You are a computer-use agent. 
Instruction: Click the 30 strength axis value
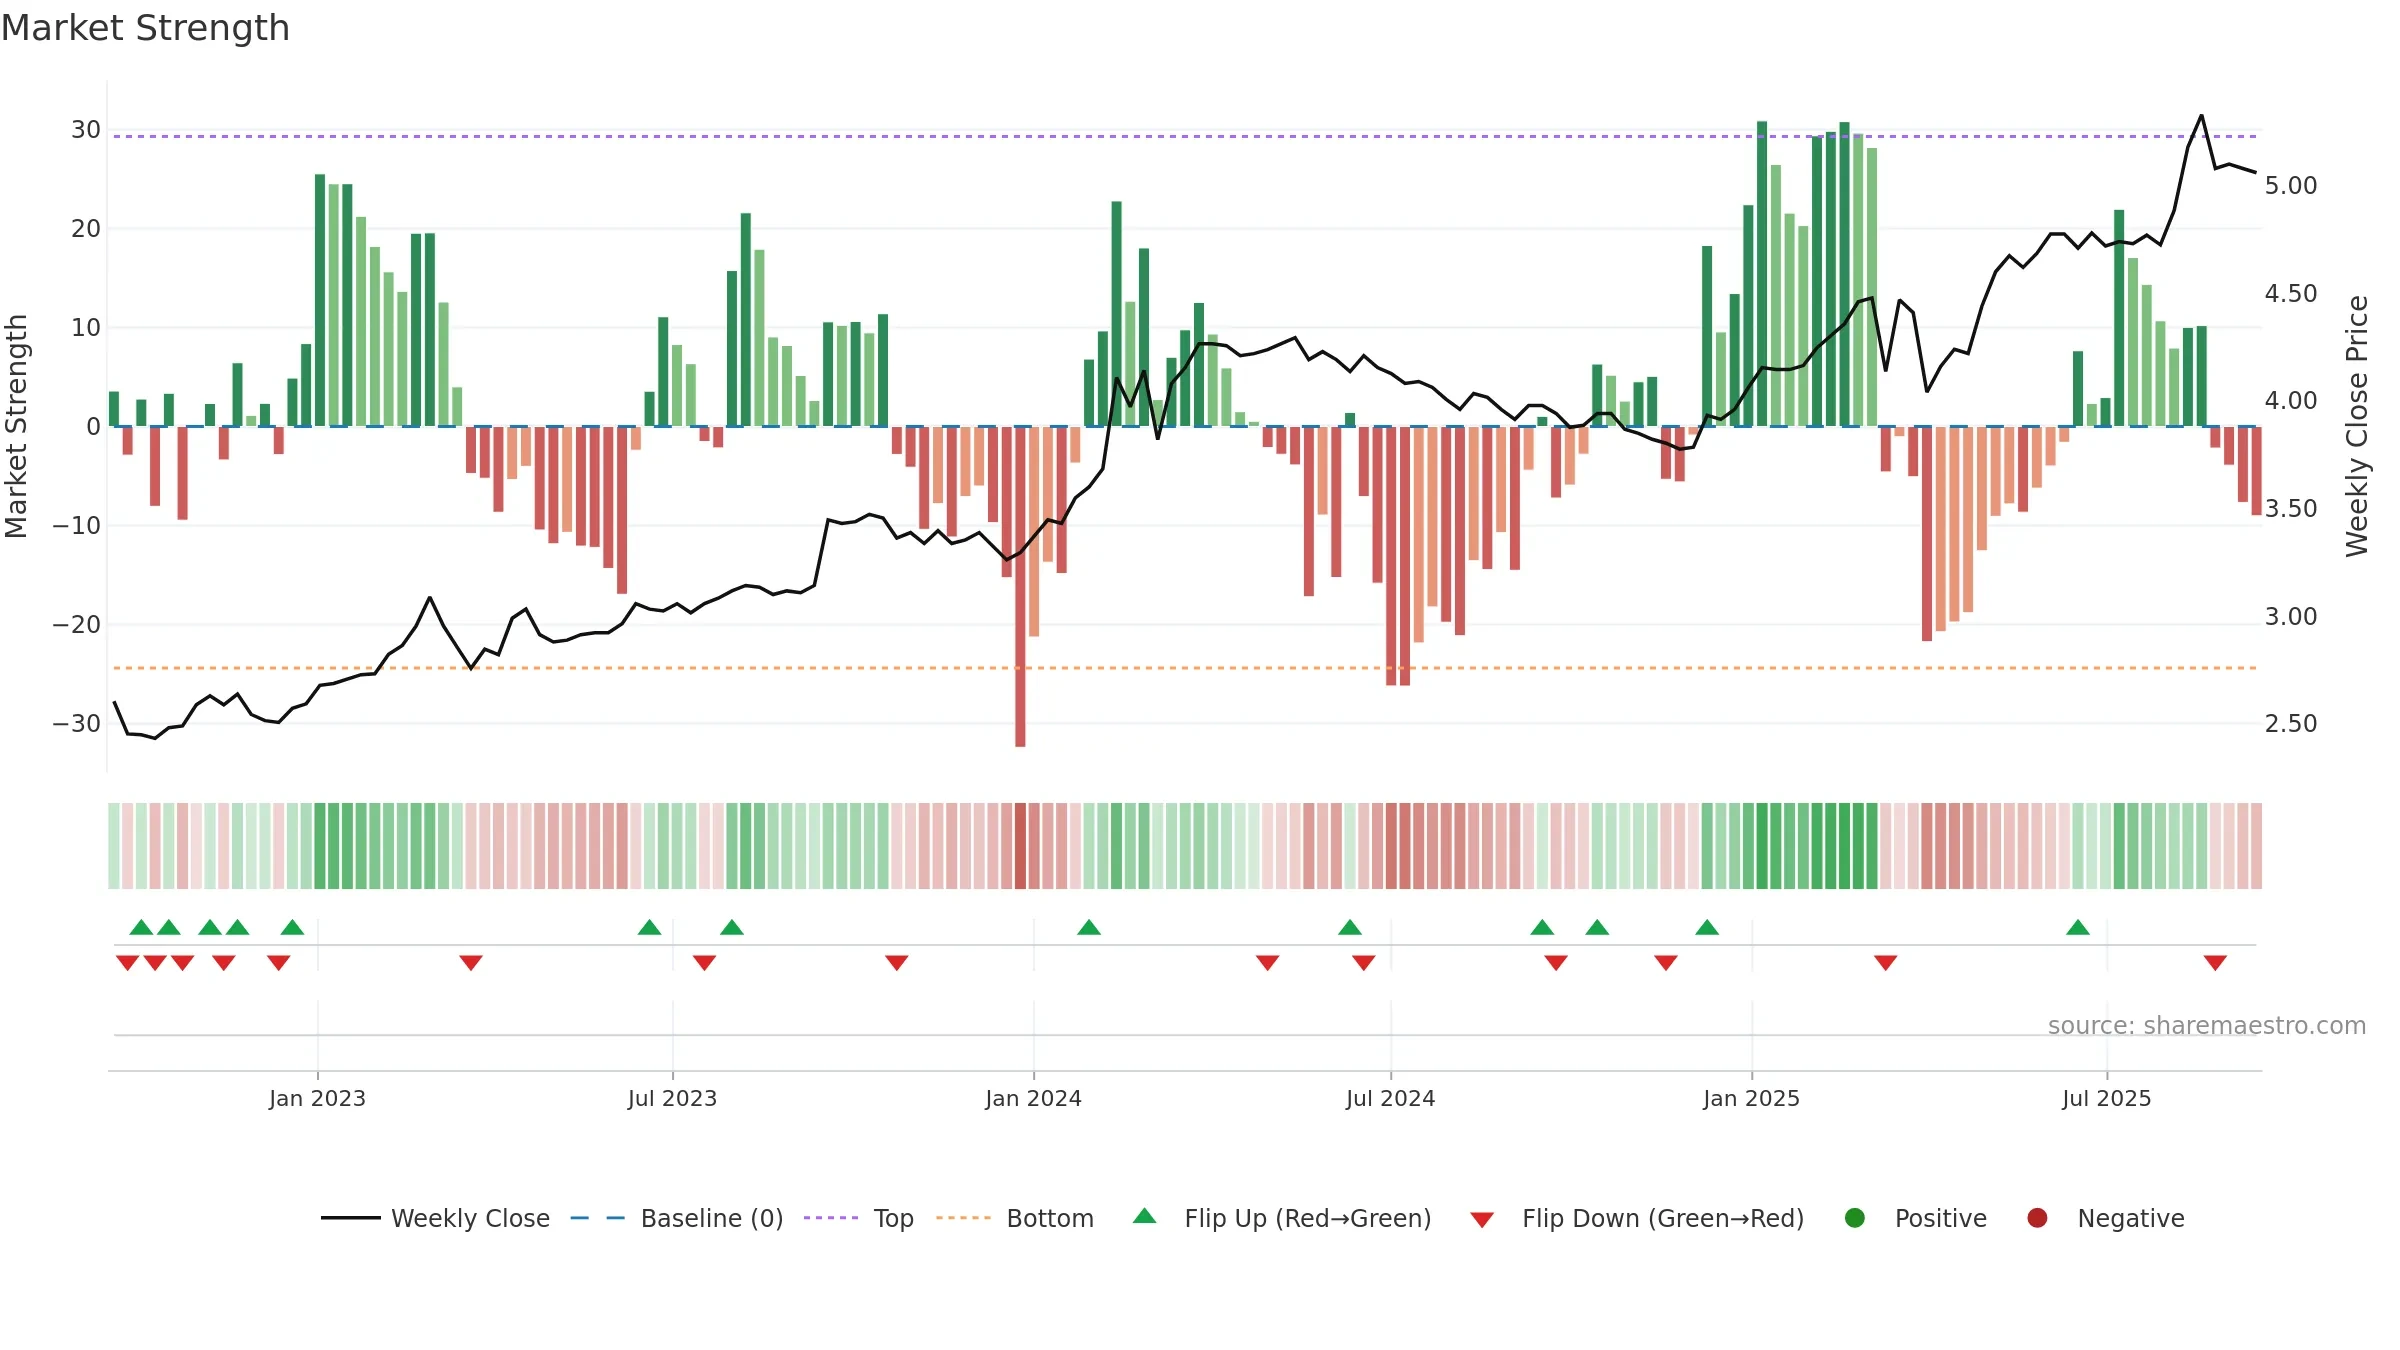tap(86, 130)
